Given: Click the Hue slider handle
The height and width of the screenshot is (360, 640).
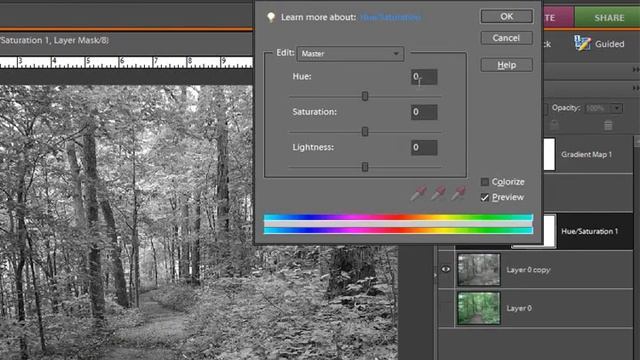Looking at the screenshot, I should coord(365,96).
